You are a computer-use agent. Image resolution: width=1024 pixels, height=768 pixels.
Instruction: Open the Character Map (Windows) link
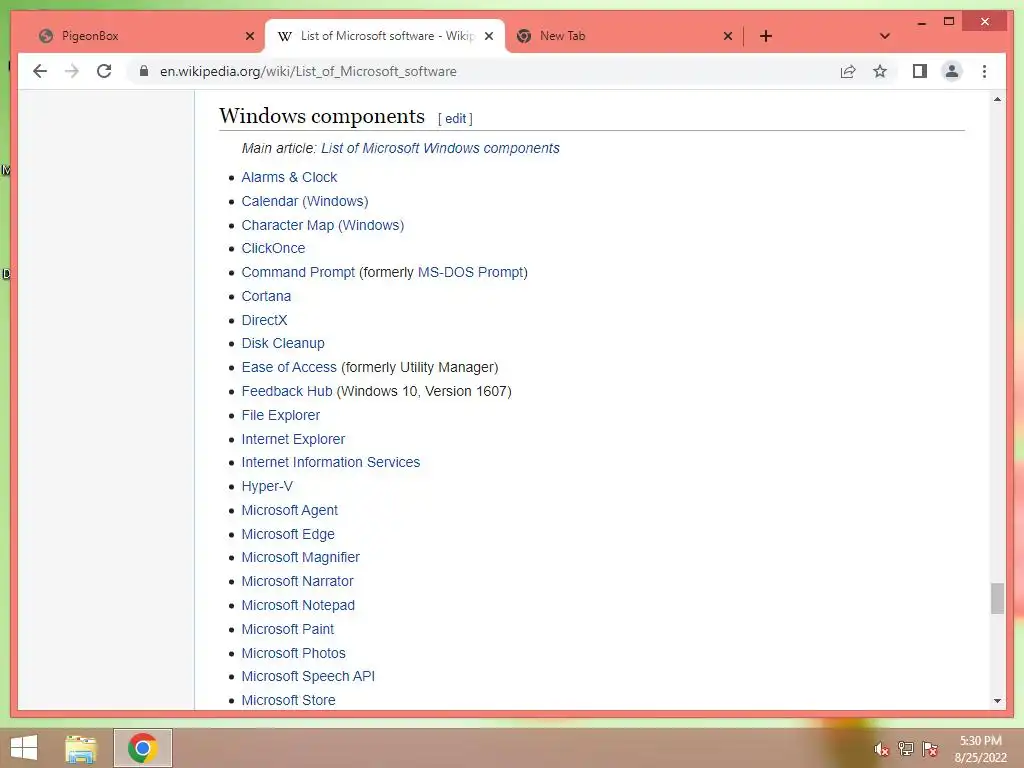(323, 225)
